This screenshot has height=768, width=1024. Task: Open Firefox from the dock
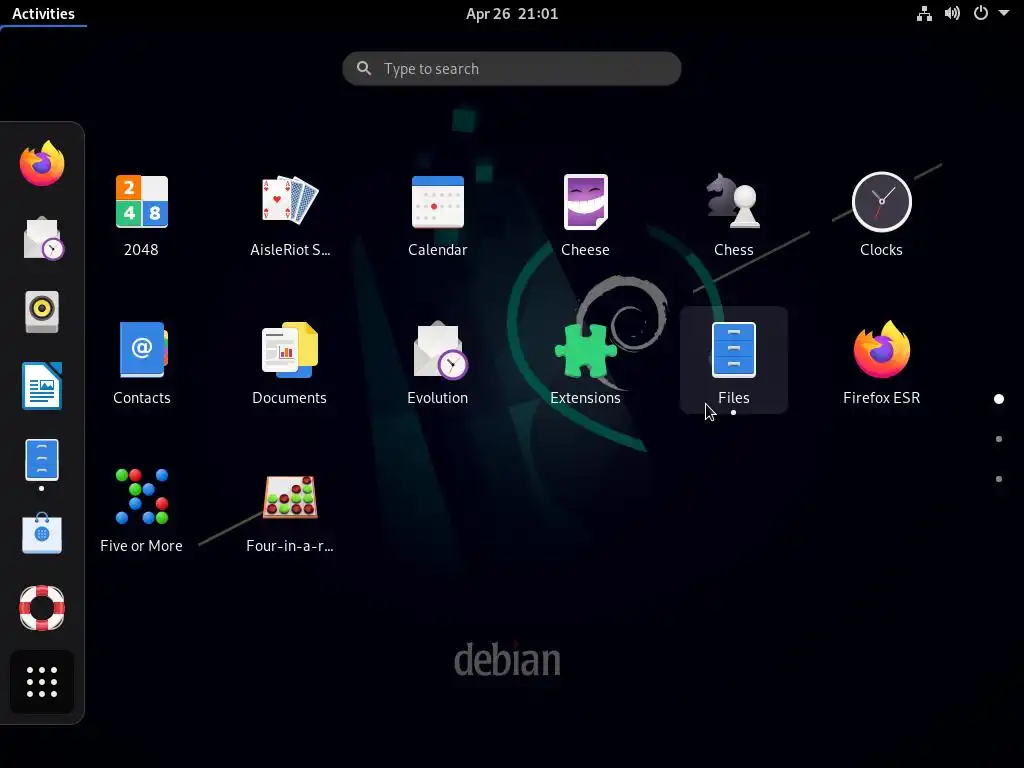click(x=42, y=163)
